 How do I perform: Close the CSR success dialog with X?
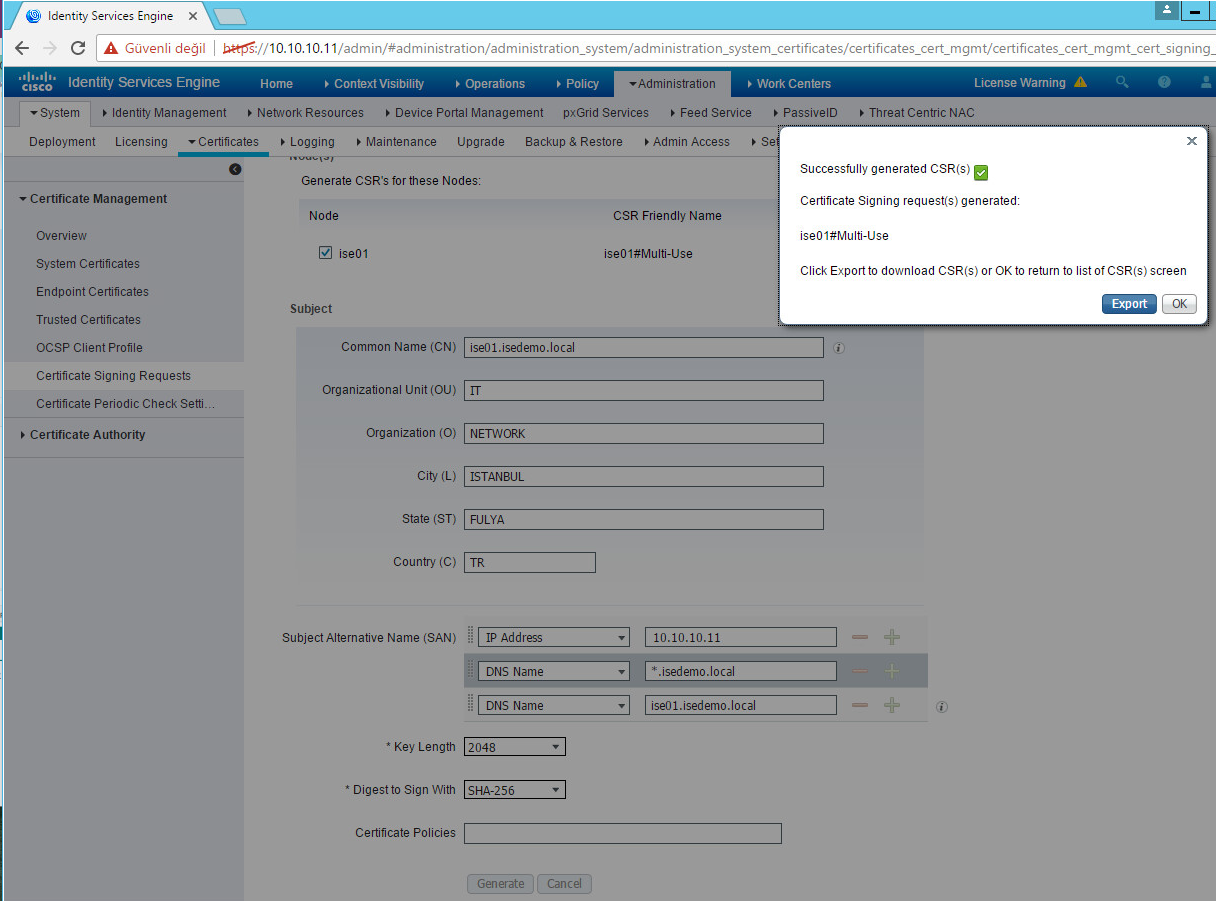[1191, 141]
